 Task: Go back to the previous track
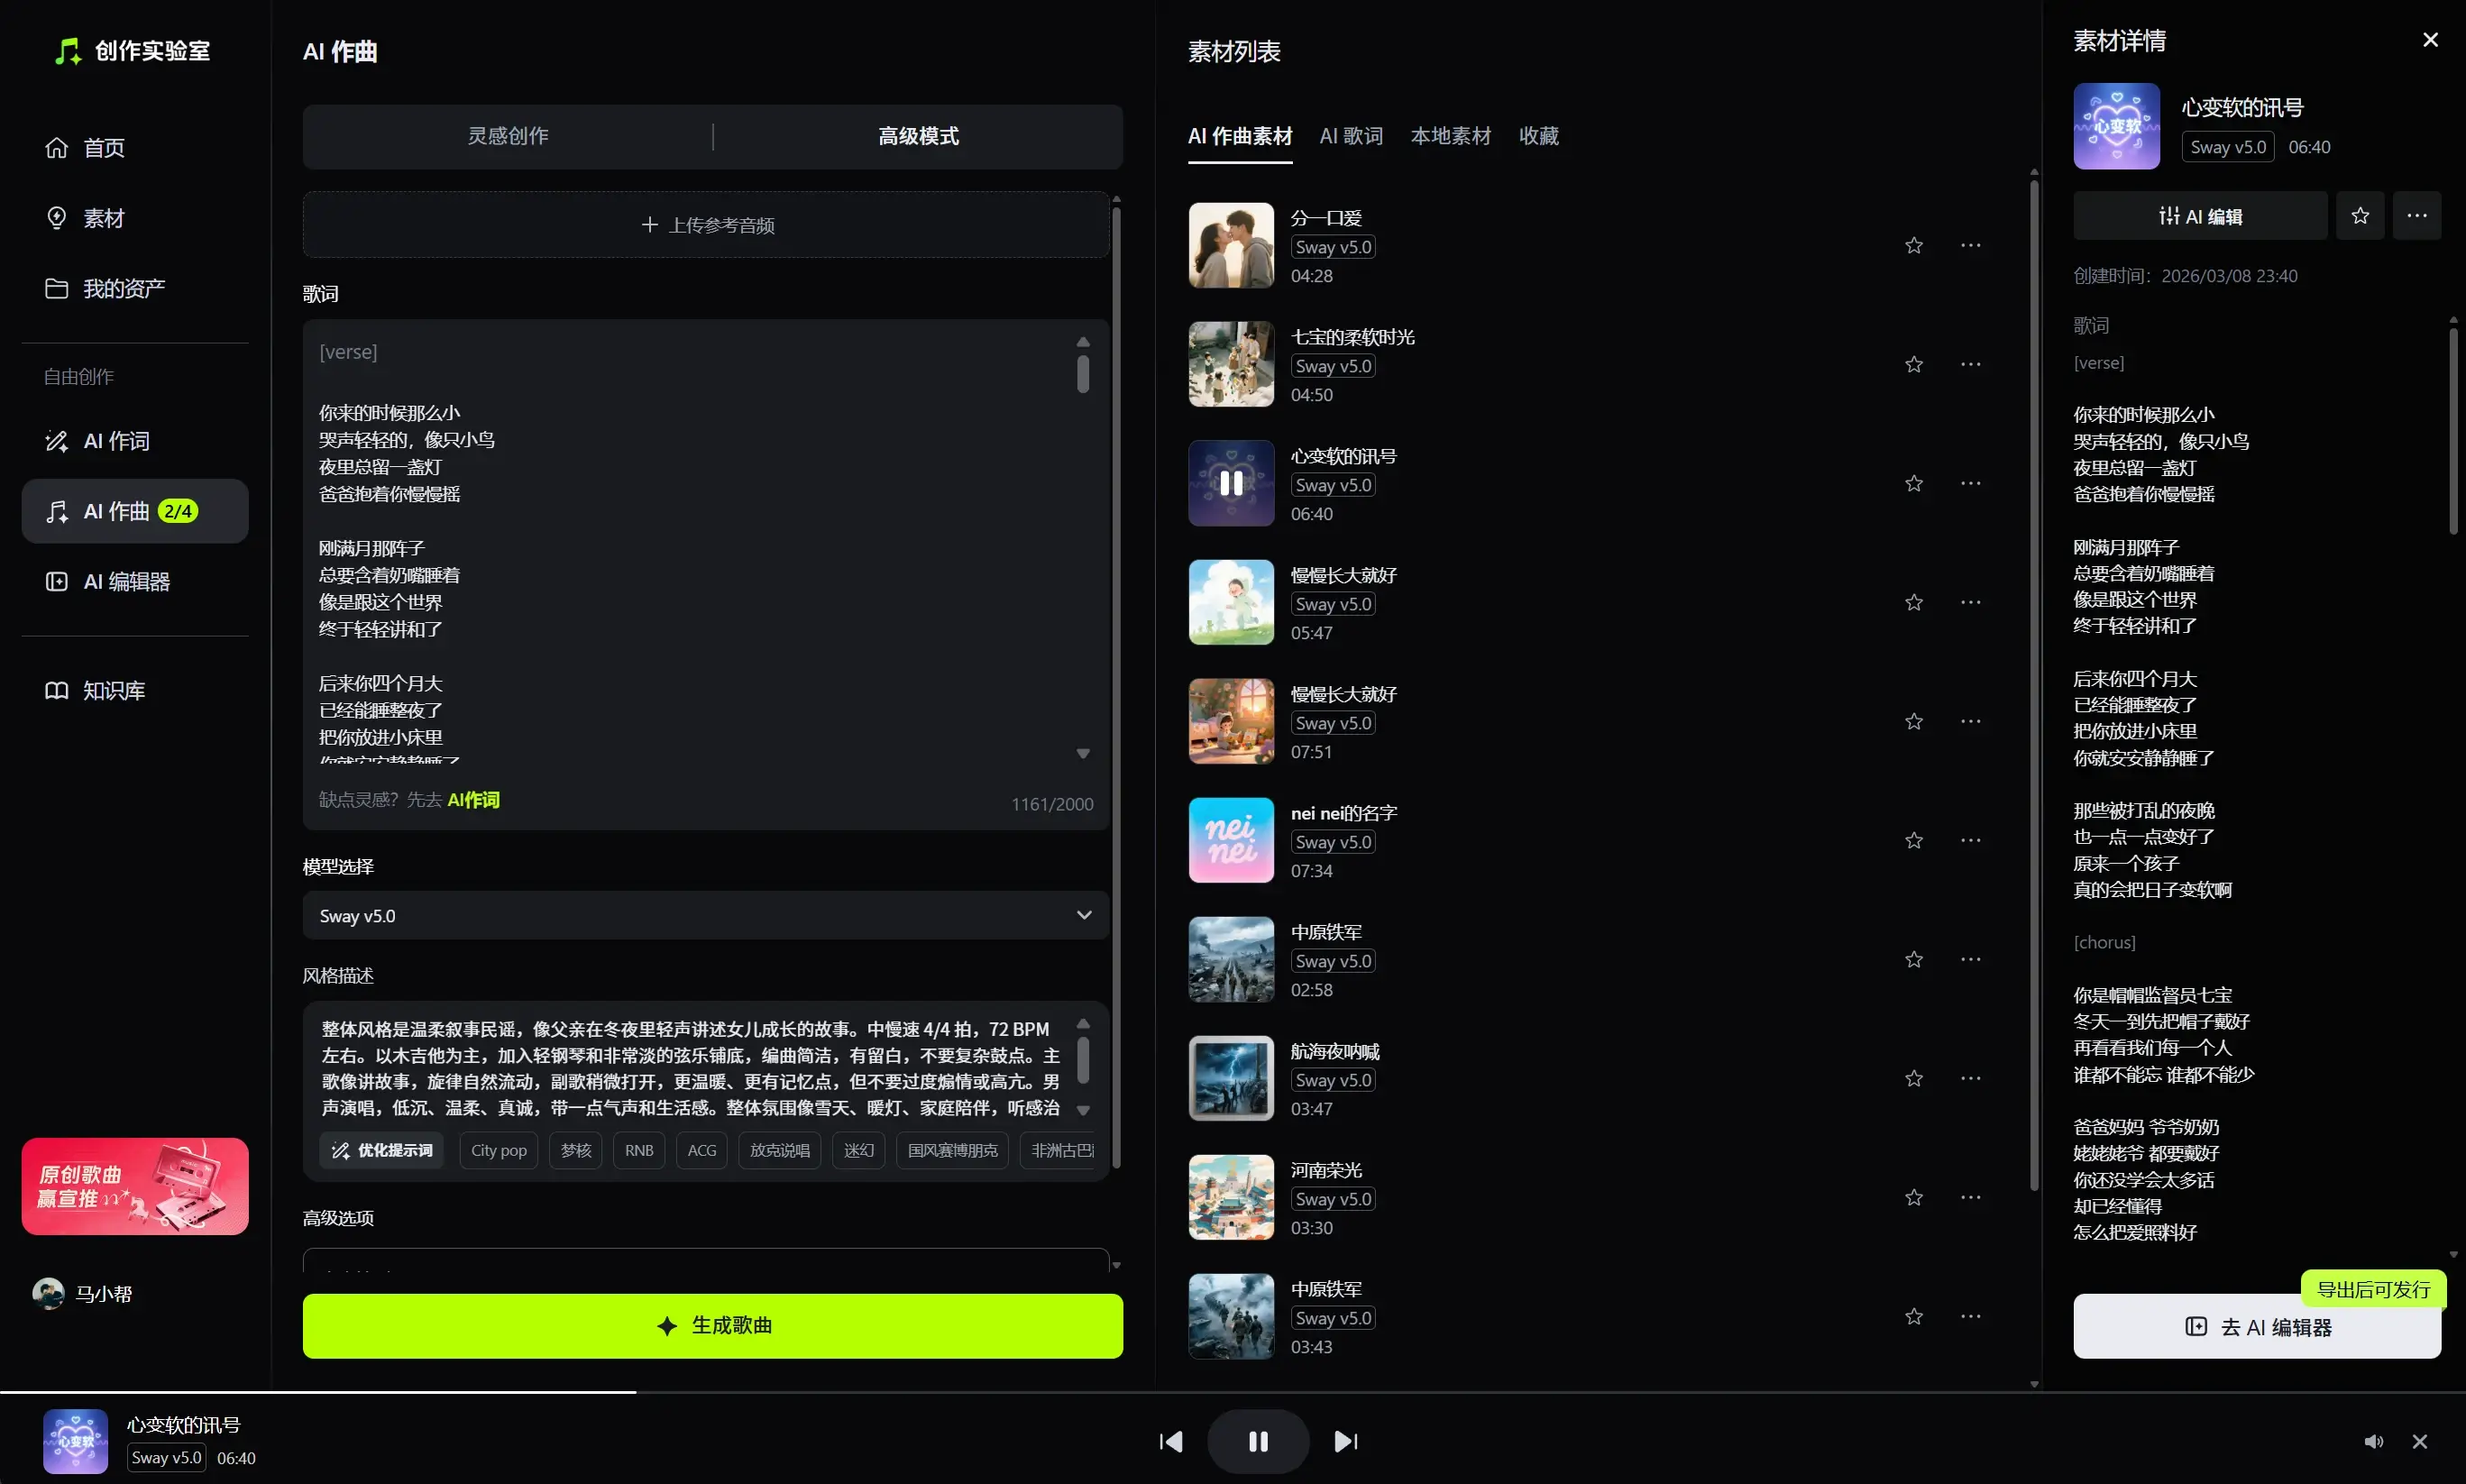tap(1171, 1441)
